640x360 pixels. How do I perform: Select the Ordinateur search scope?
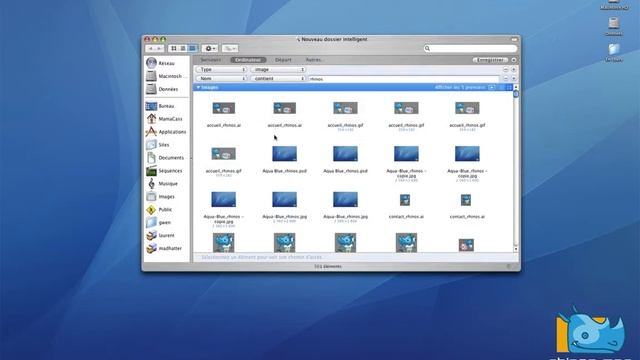pos(248,60)
